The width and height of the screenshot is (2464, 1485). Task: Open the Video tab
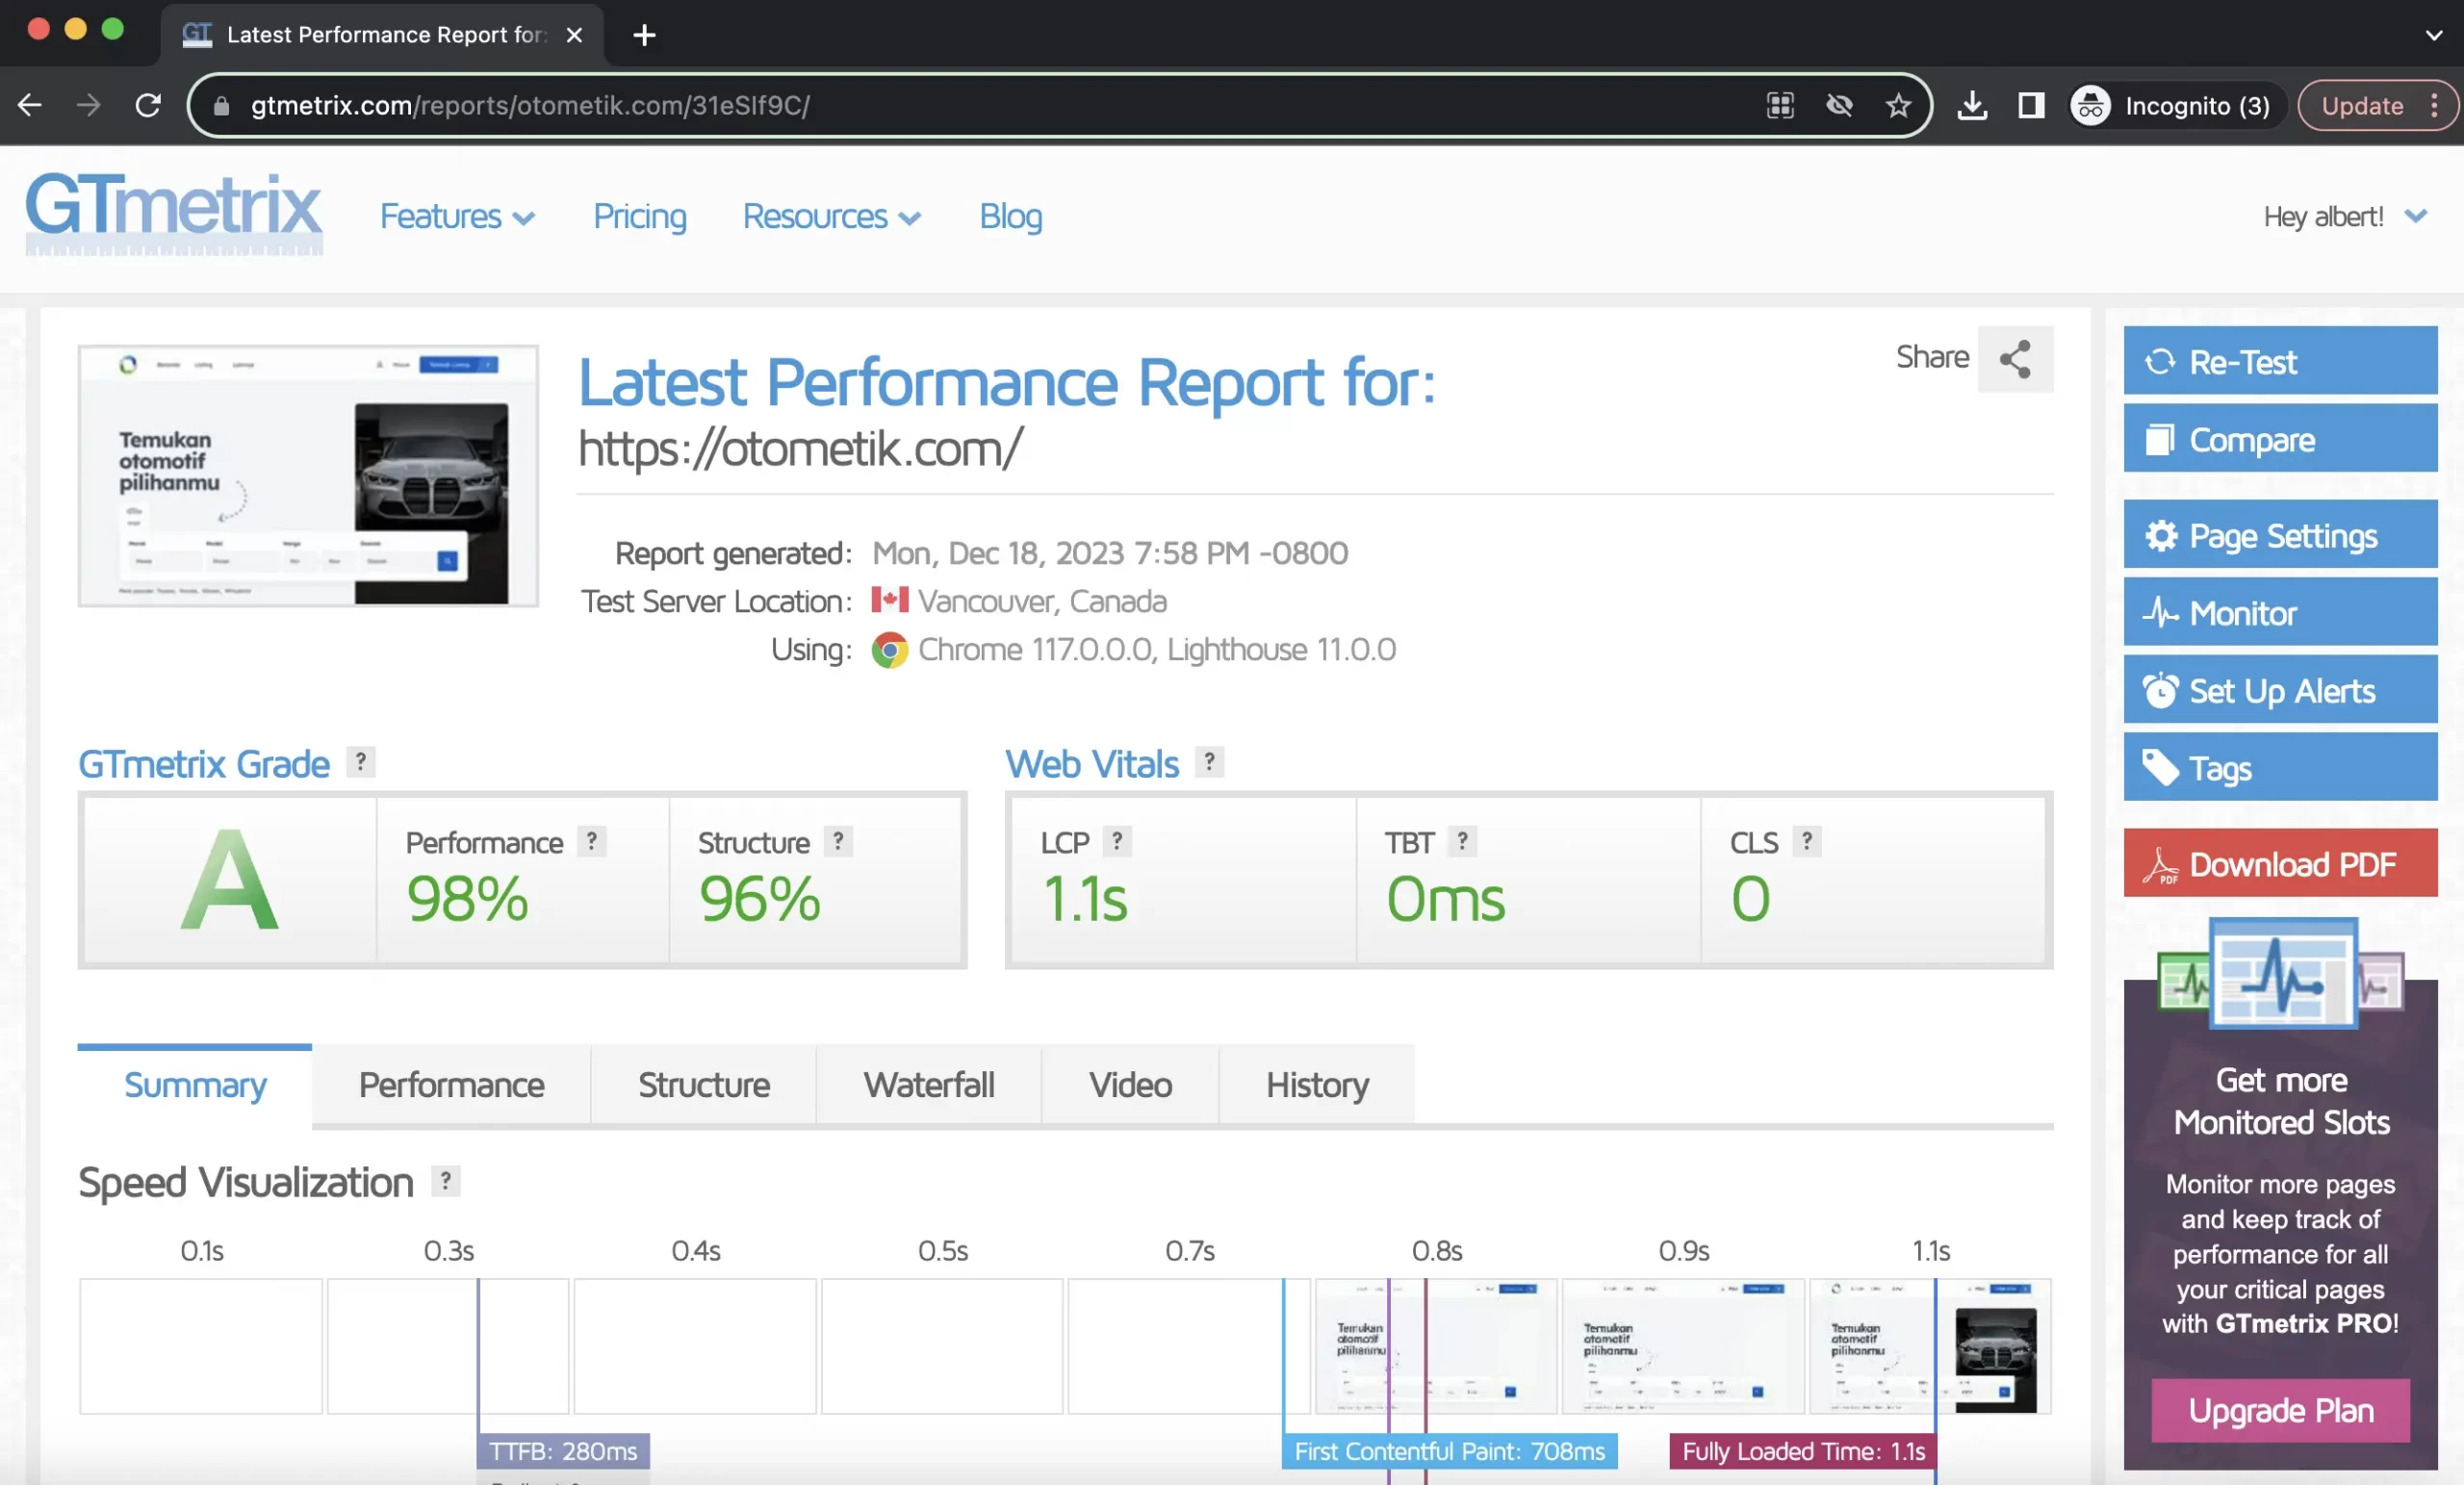tap(1130, 1085)
